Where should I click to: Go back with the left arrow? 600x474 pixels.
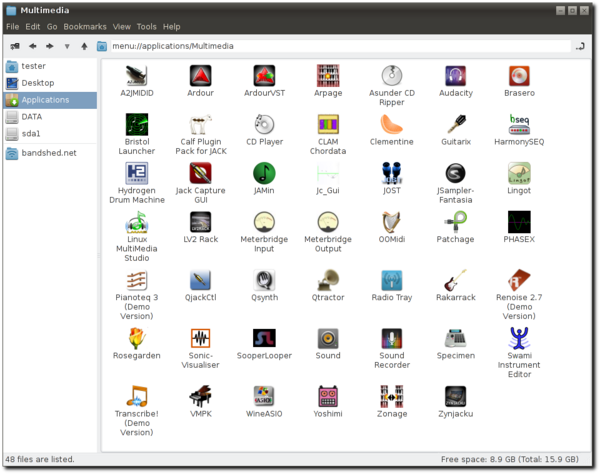[33, 46]
